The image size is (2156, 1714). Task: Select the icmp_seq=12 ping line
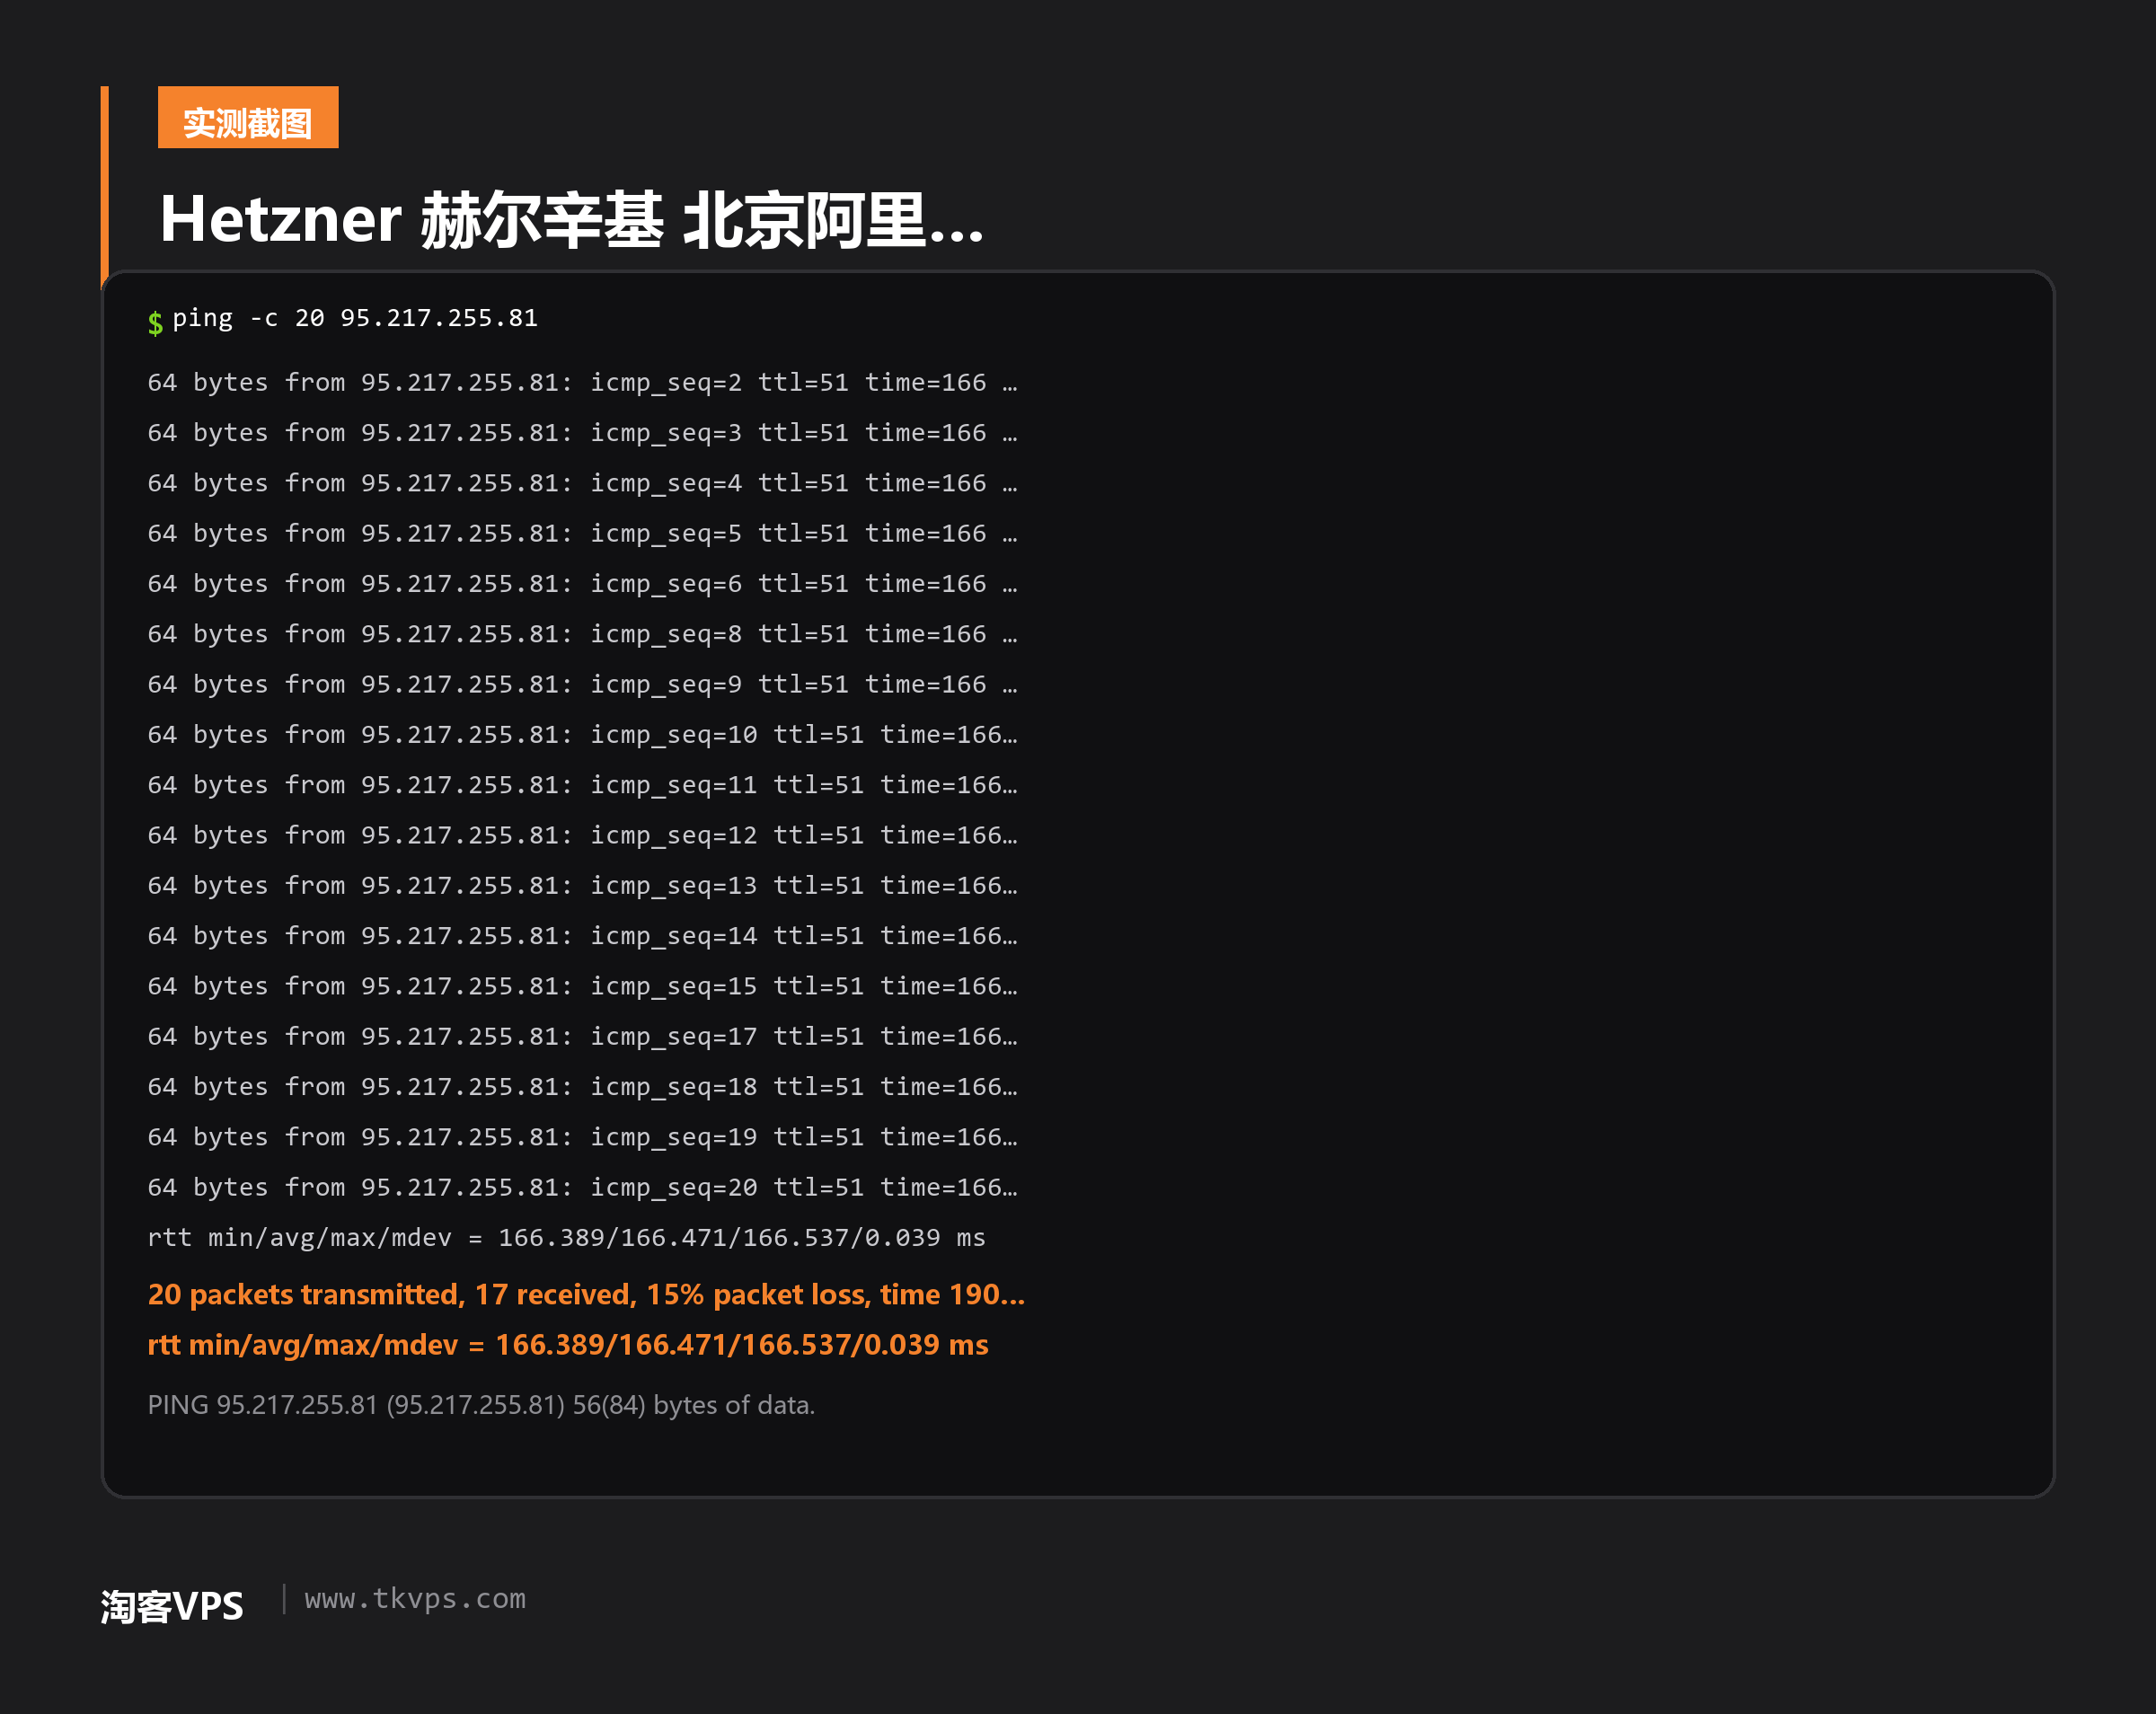click(x=582, y=836)
